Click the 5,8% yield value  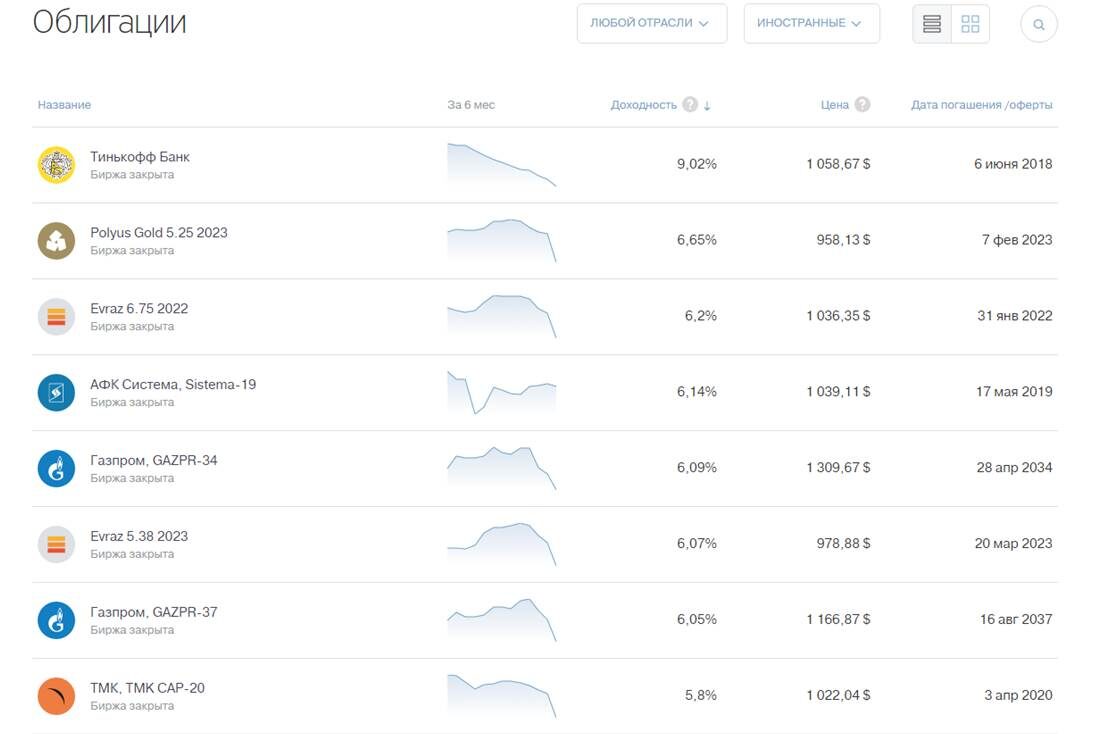pos(700,695)
